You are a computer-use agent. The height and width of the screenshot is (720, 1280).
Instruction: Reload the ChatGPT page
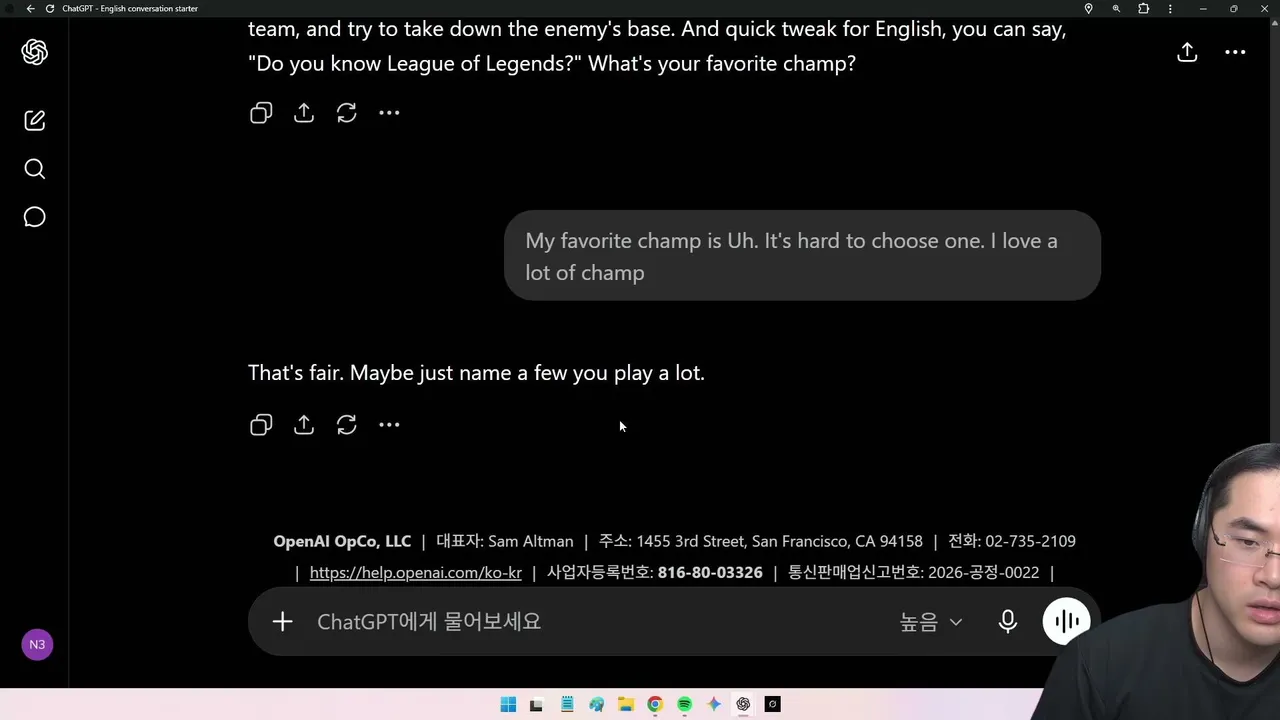click(50, 8)
